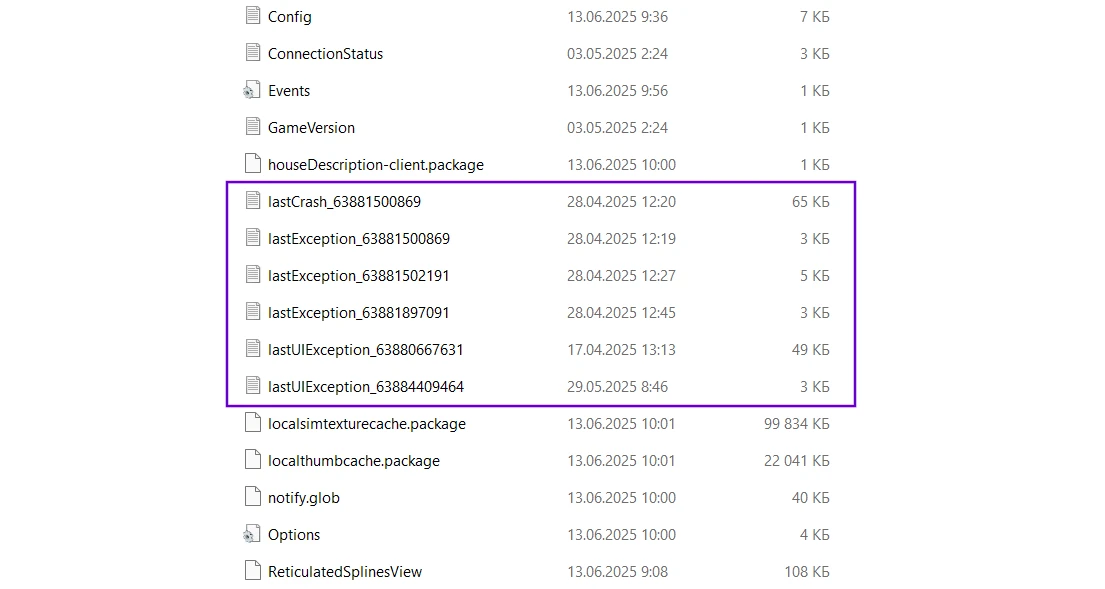Click the lastUIException_63880667631 file name
This screenshot has height=589, width=1105.
(x=365, y=350)
